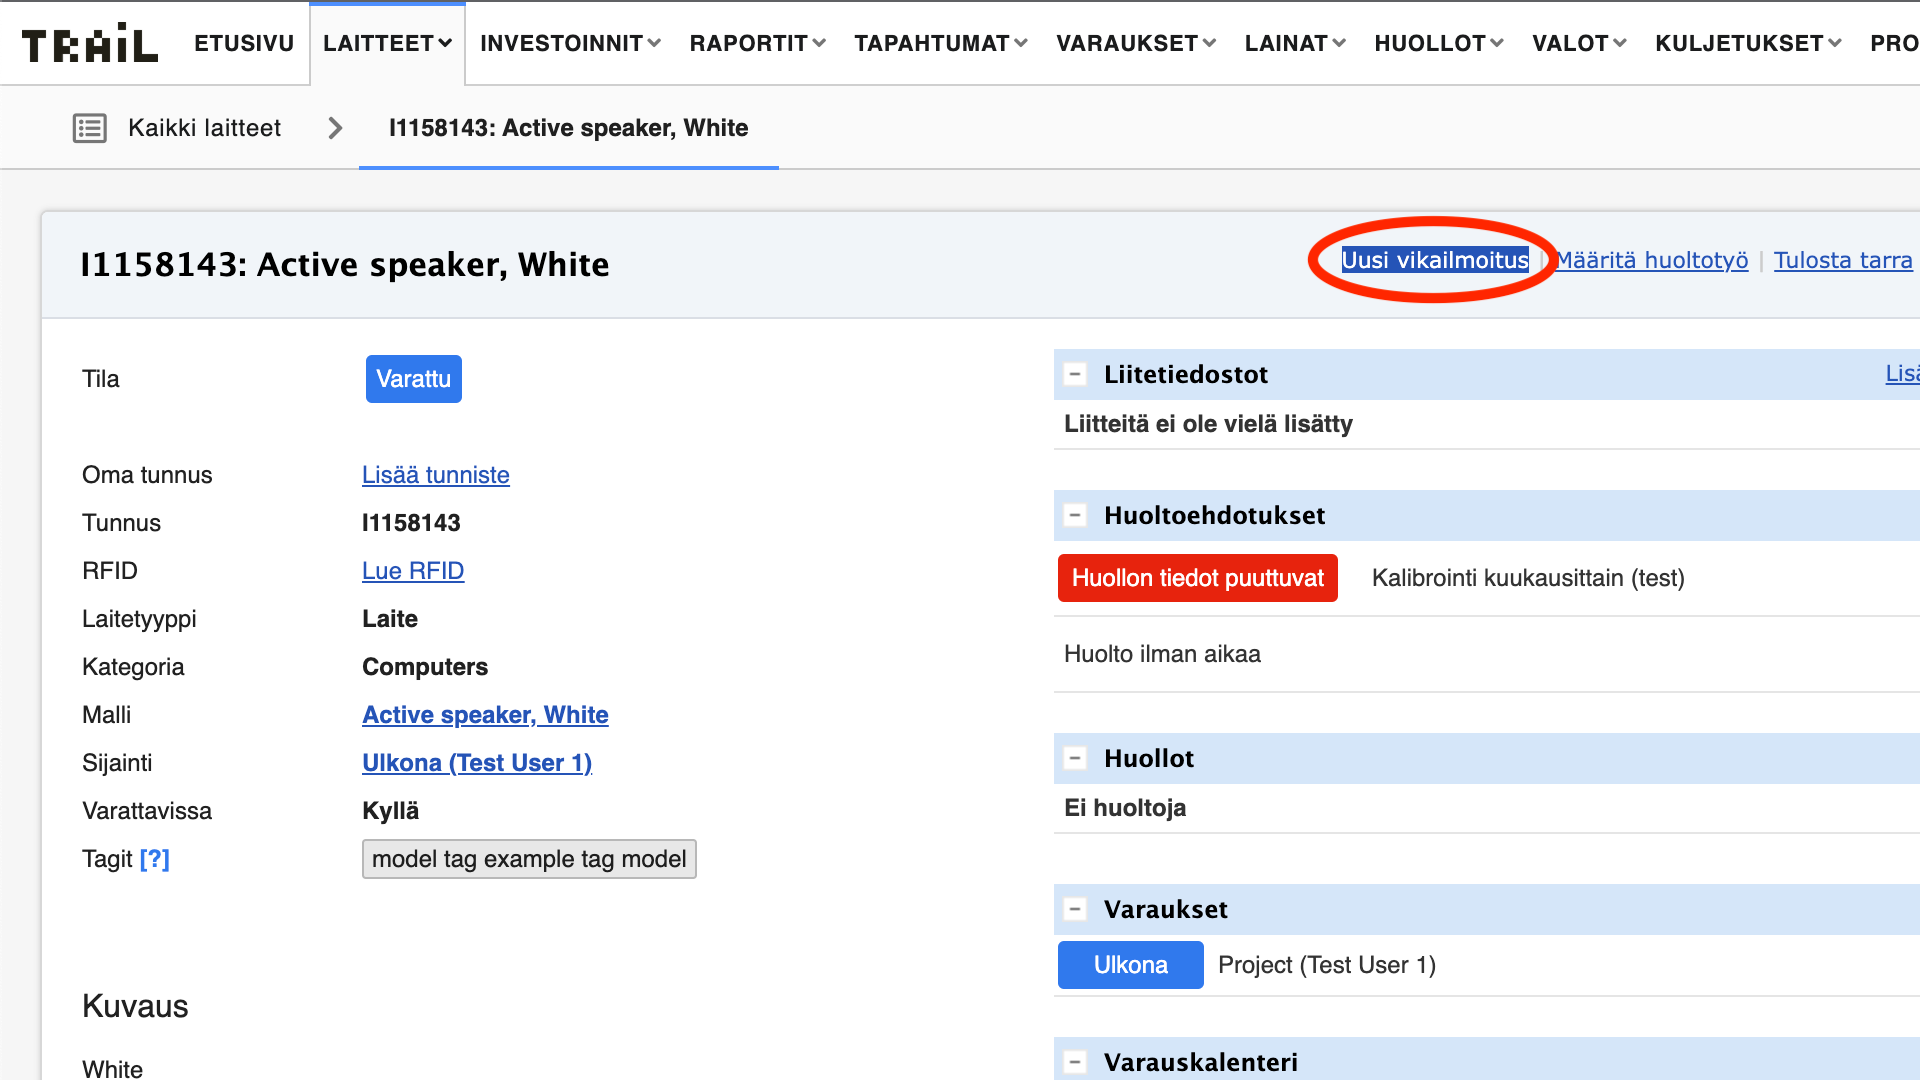The image size is (1920, 1080).
Task: Click the Kuvaus heading
Action: pyautogui.click(x=135, y=1006)
